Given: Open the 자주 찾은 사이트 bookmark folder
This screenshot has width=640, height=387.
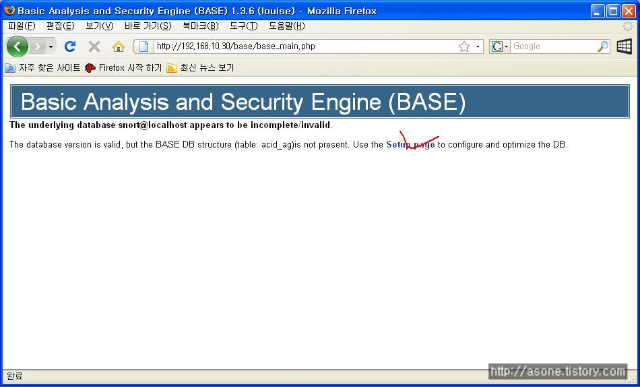Looking at the screenshot, I should (43, 68).
